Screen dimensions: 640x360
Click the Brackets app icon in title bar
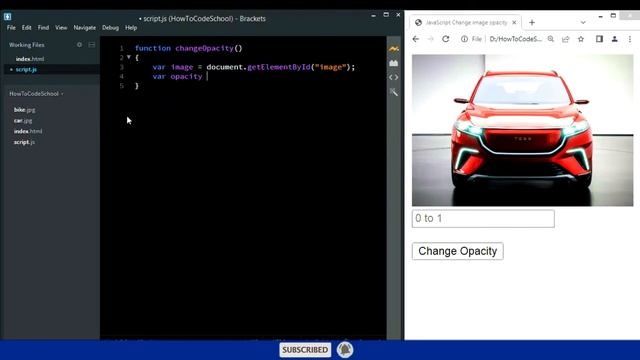7,17
